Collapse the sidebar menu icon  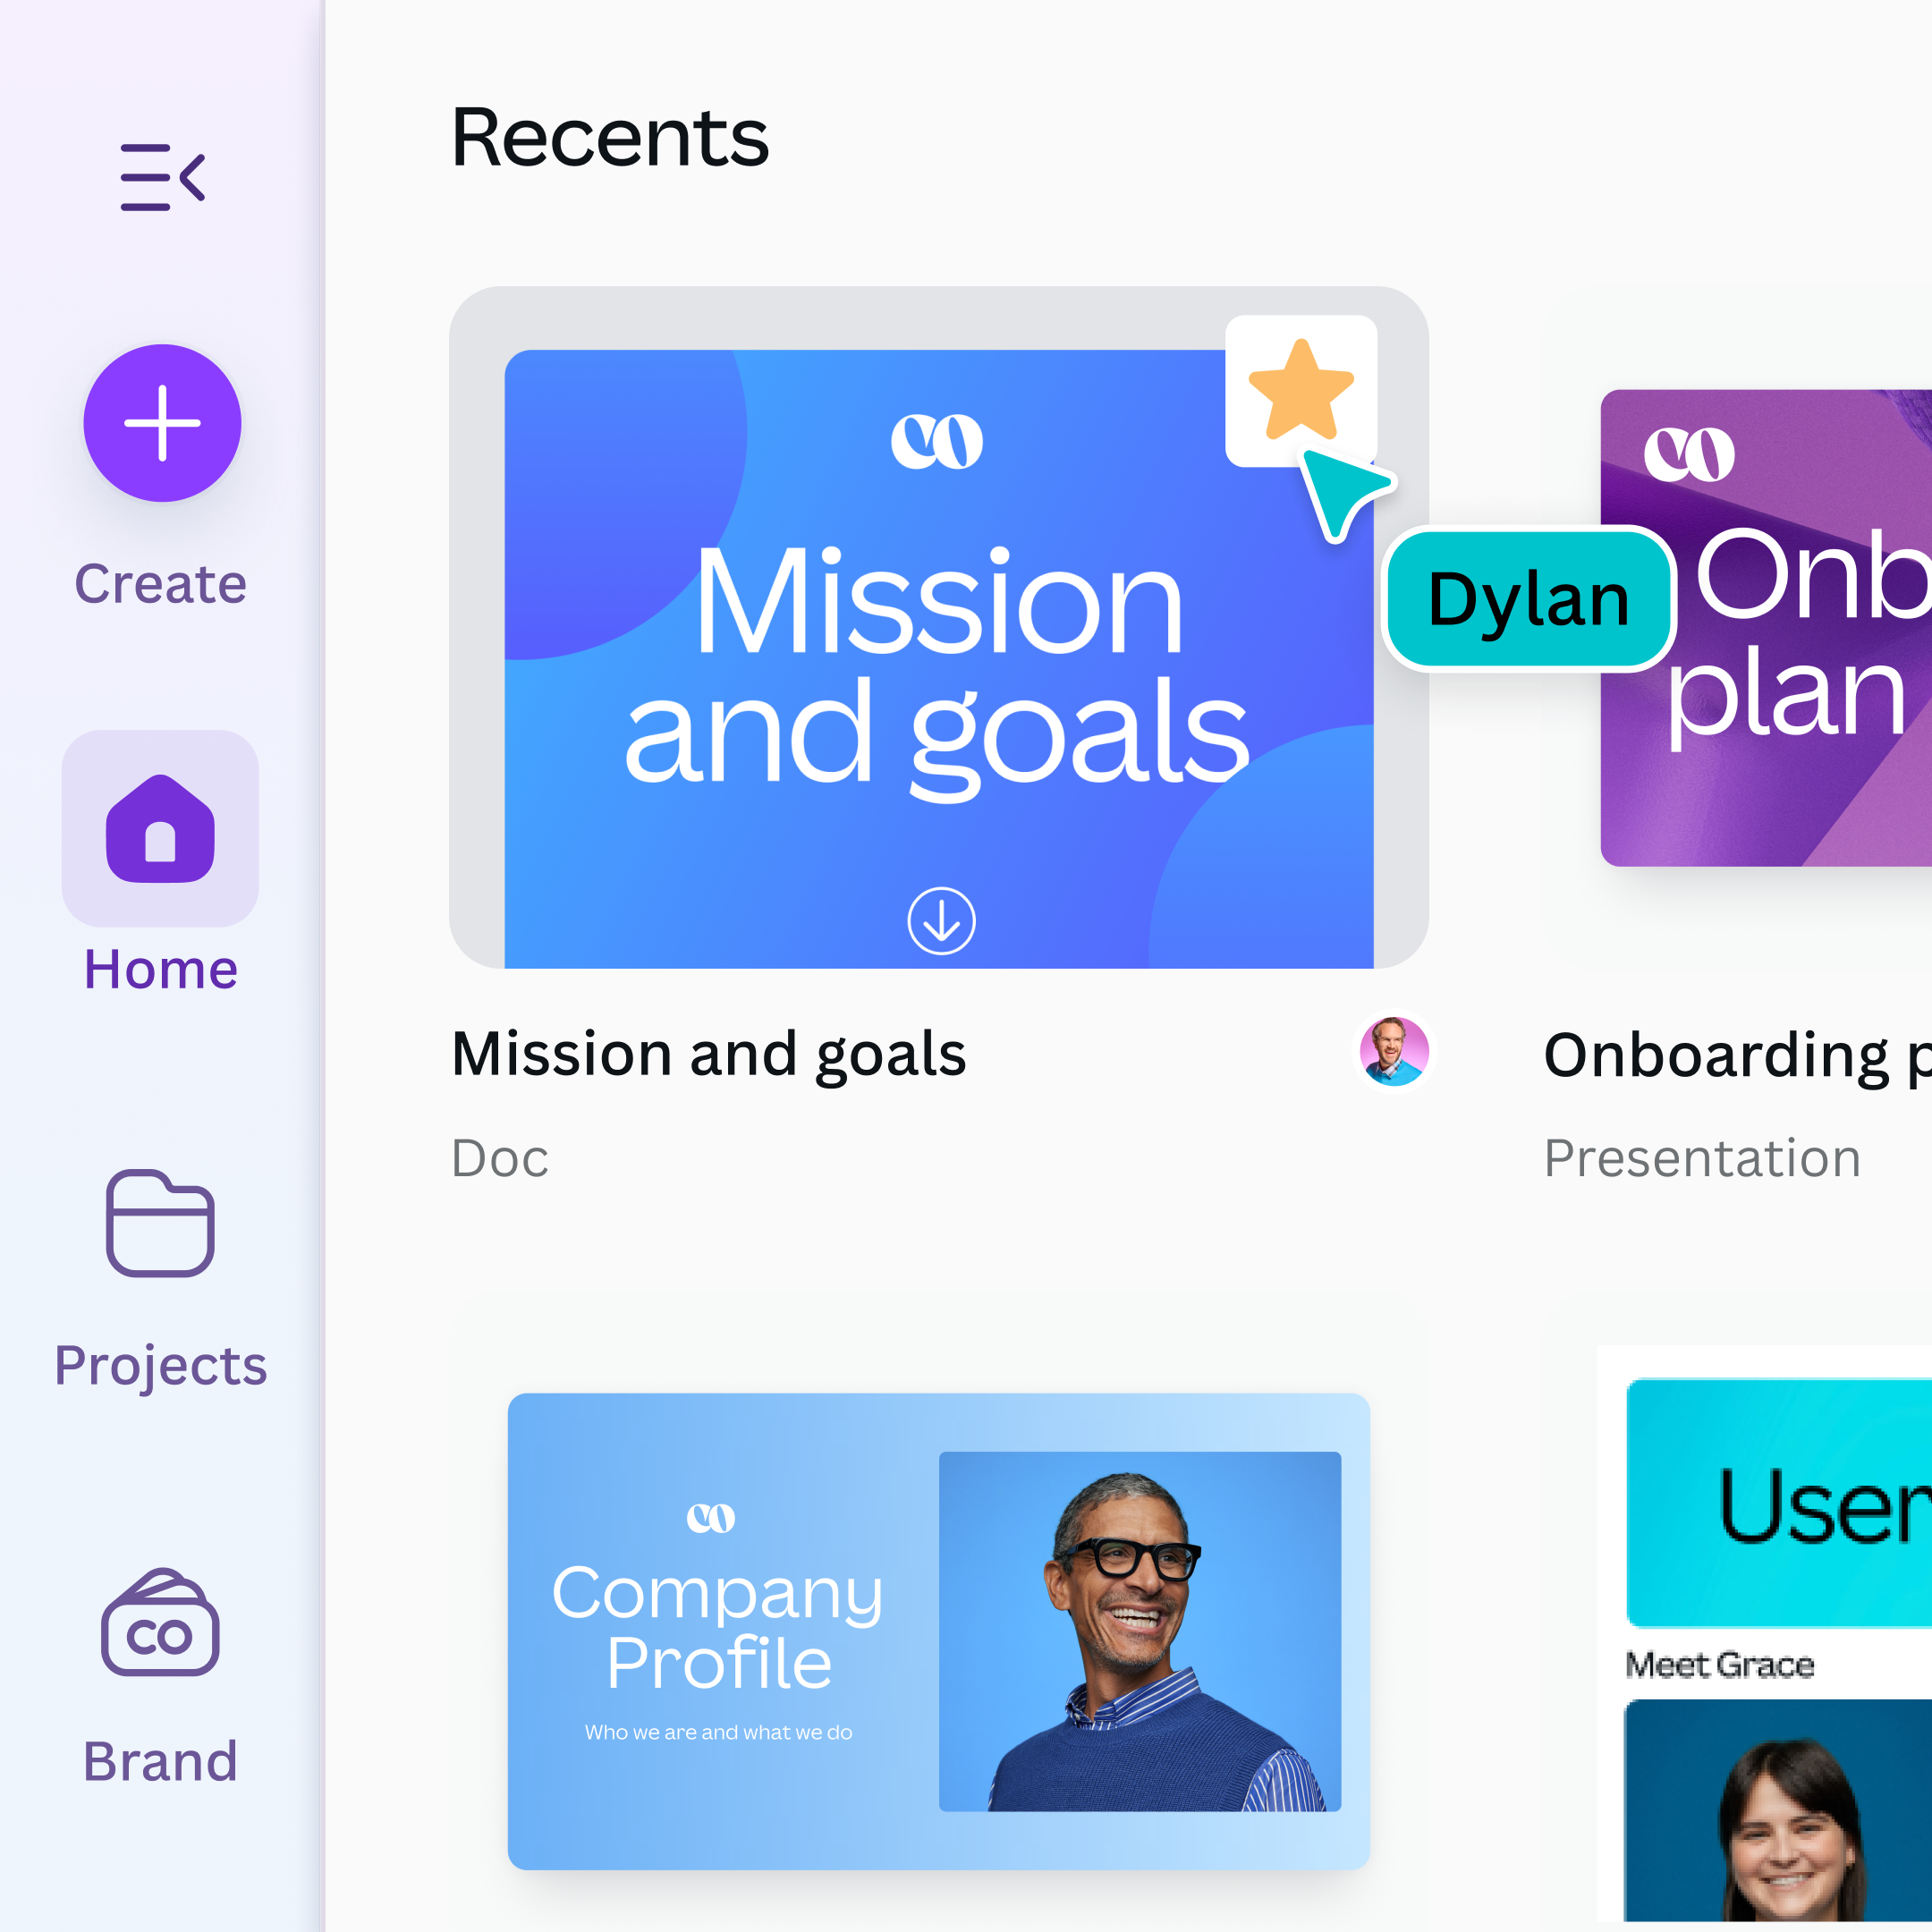pyautogui.click(x=162, y=177)
